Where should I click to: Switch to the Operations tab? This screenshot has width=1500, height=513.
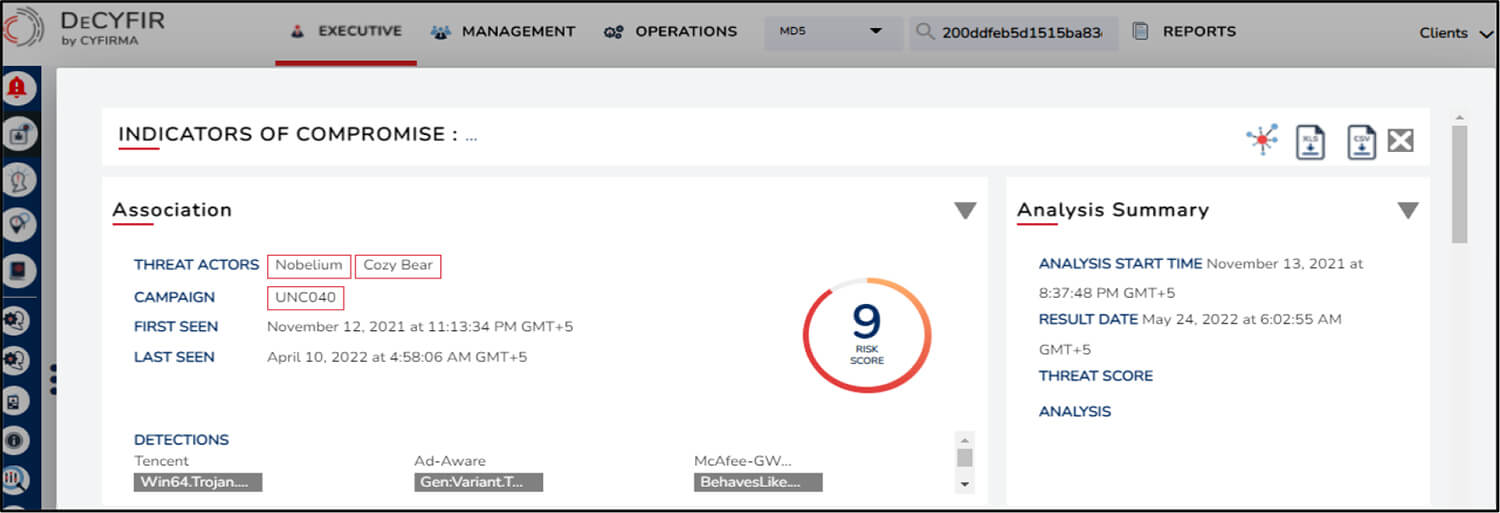[x=671, y=31]
